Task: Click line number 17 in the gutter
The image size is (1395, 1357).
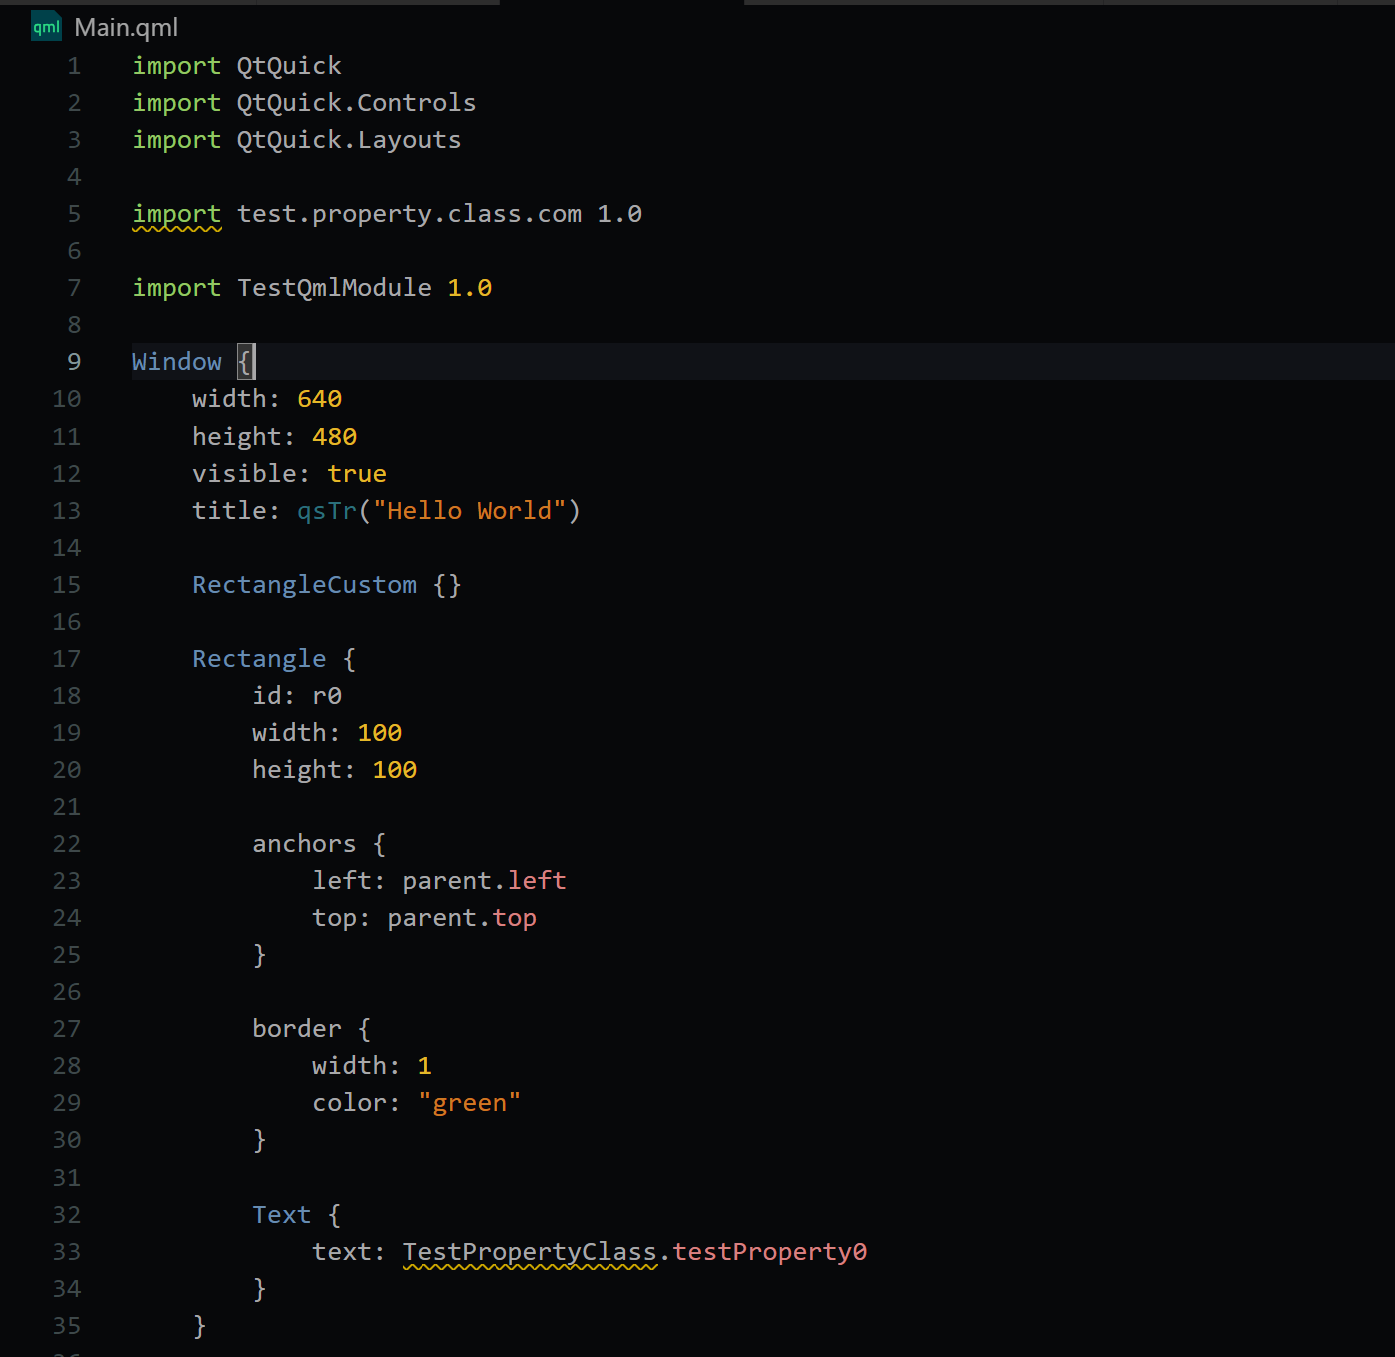Action: point(67,659)
